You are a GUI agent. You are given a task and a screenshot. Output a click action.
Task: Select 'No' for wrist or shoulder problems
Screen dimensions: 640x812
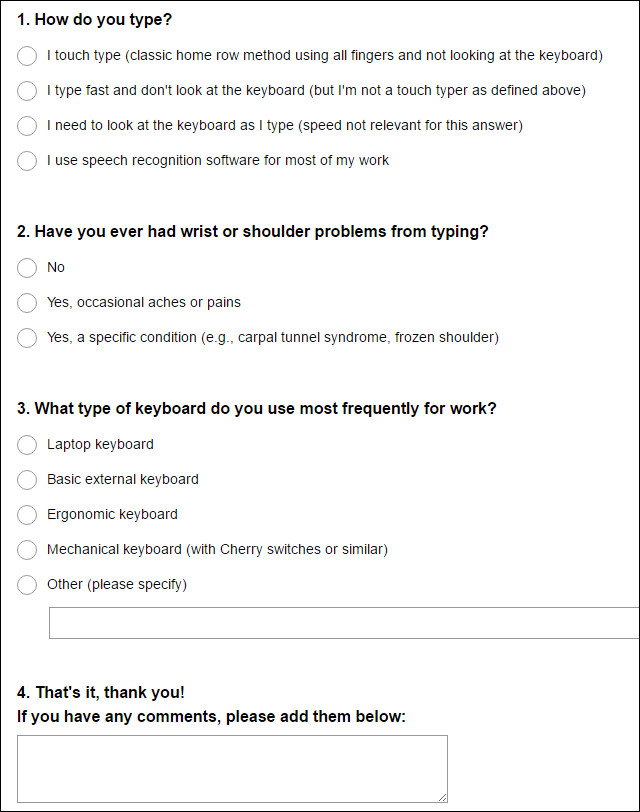(27, 268)
